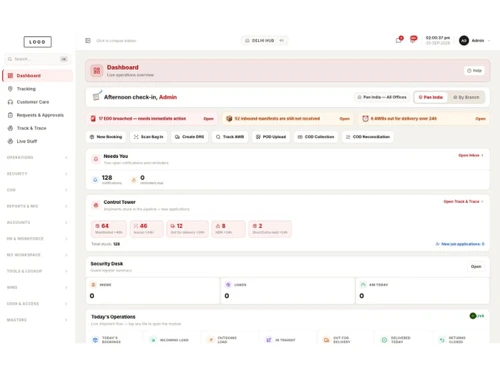Click the COD Collection quick action
This screenshot has width=500, height=375.
coord(316,137)
